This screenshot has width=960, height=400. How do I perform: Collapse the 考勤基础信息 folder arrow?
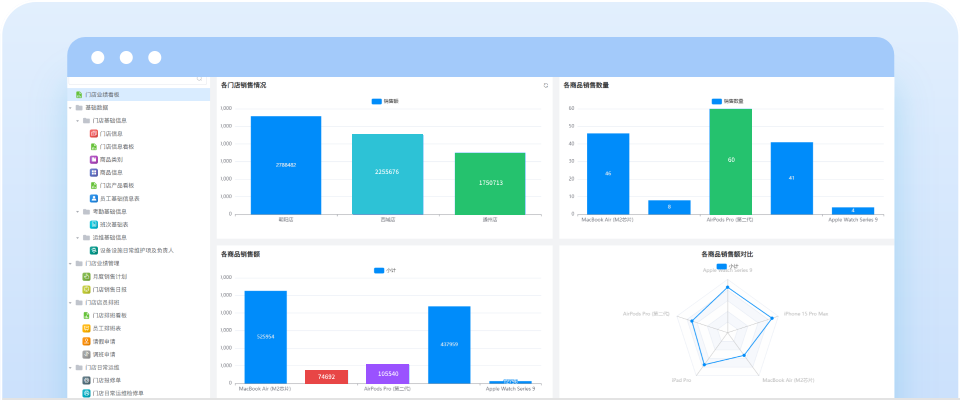78,211
